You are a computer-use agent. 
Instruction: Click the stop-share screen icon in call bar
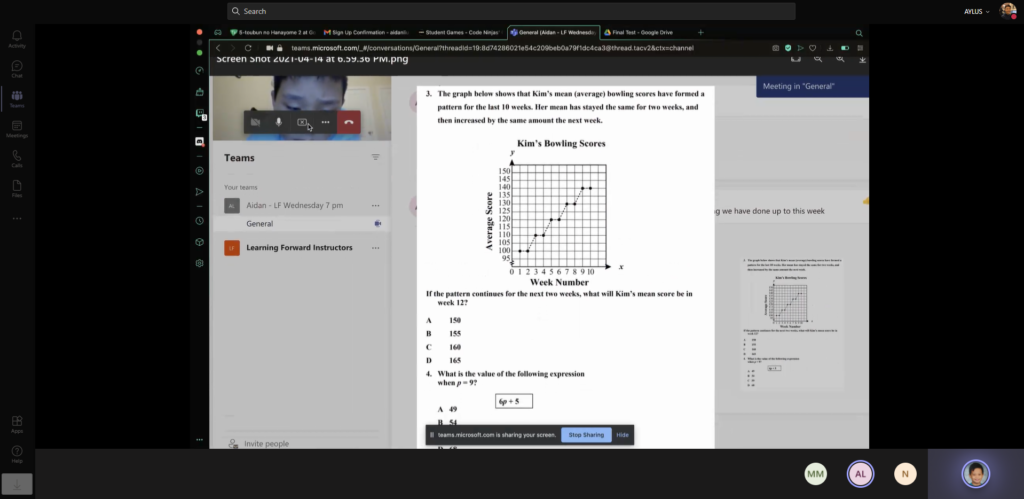point(302,122)
